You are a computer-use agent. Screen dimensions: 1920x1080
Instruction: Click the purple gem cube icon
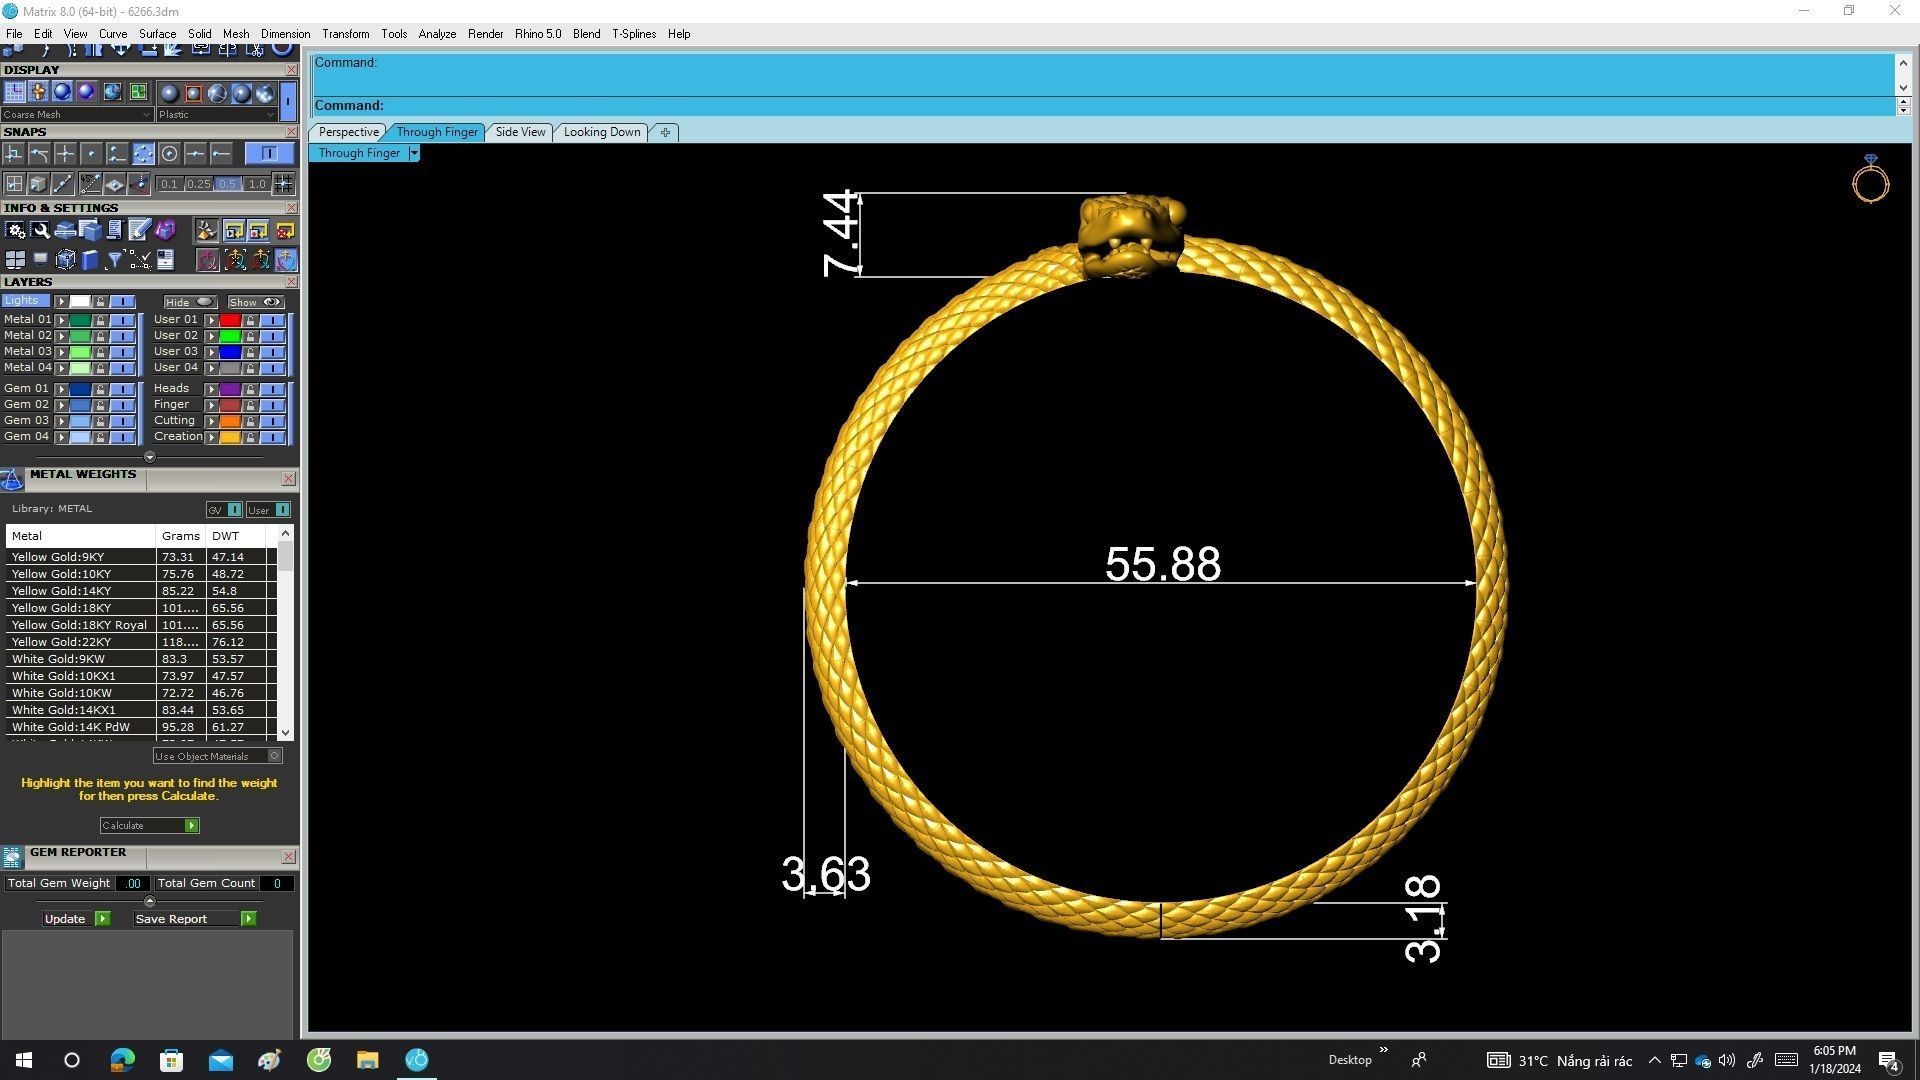click(x=165, y=231)
